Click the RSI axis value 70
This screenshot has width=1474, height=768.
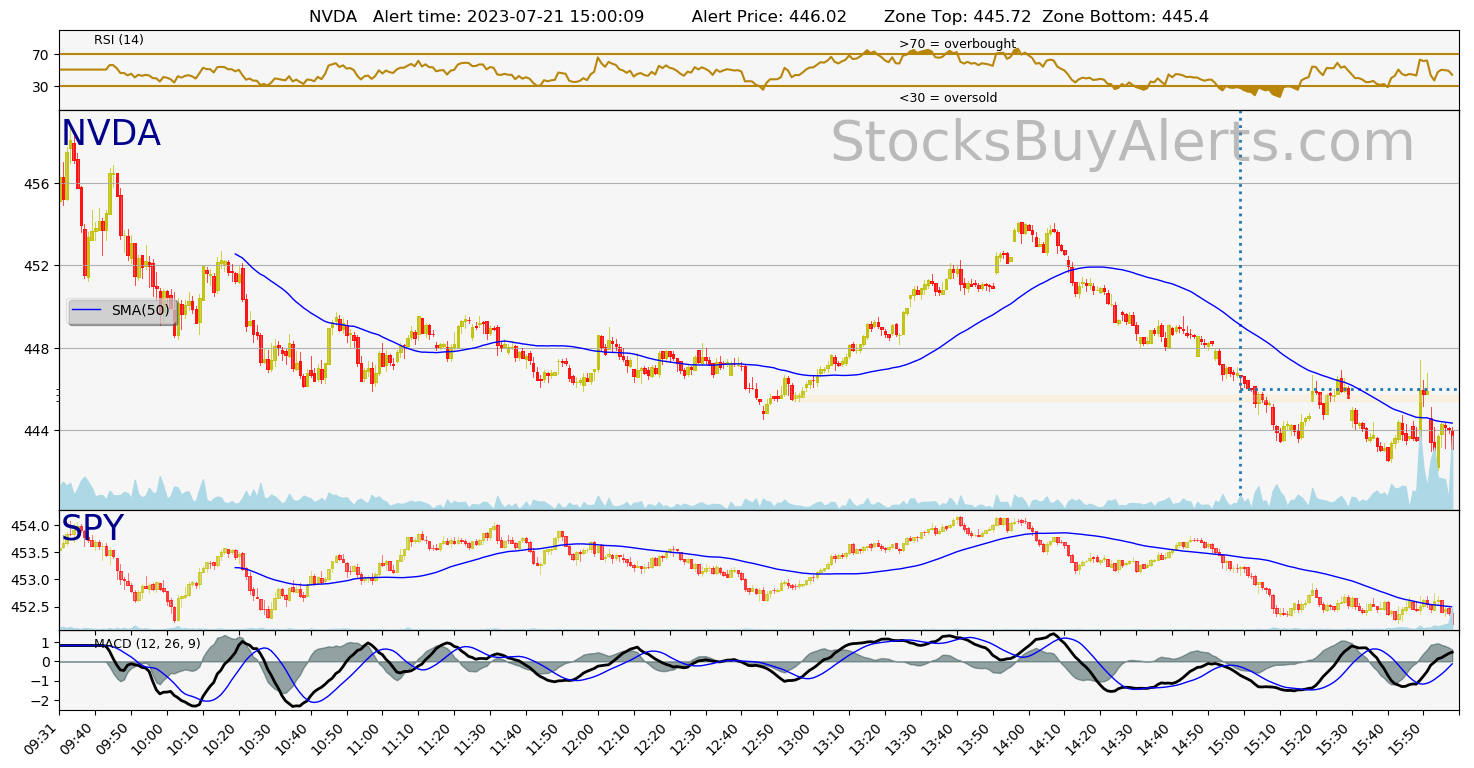pyautogui.click(x=40, y=55)
